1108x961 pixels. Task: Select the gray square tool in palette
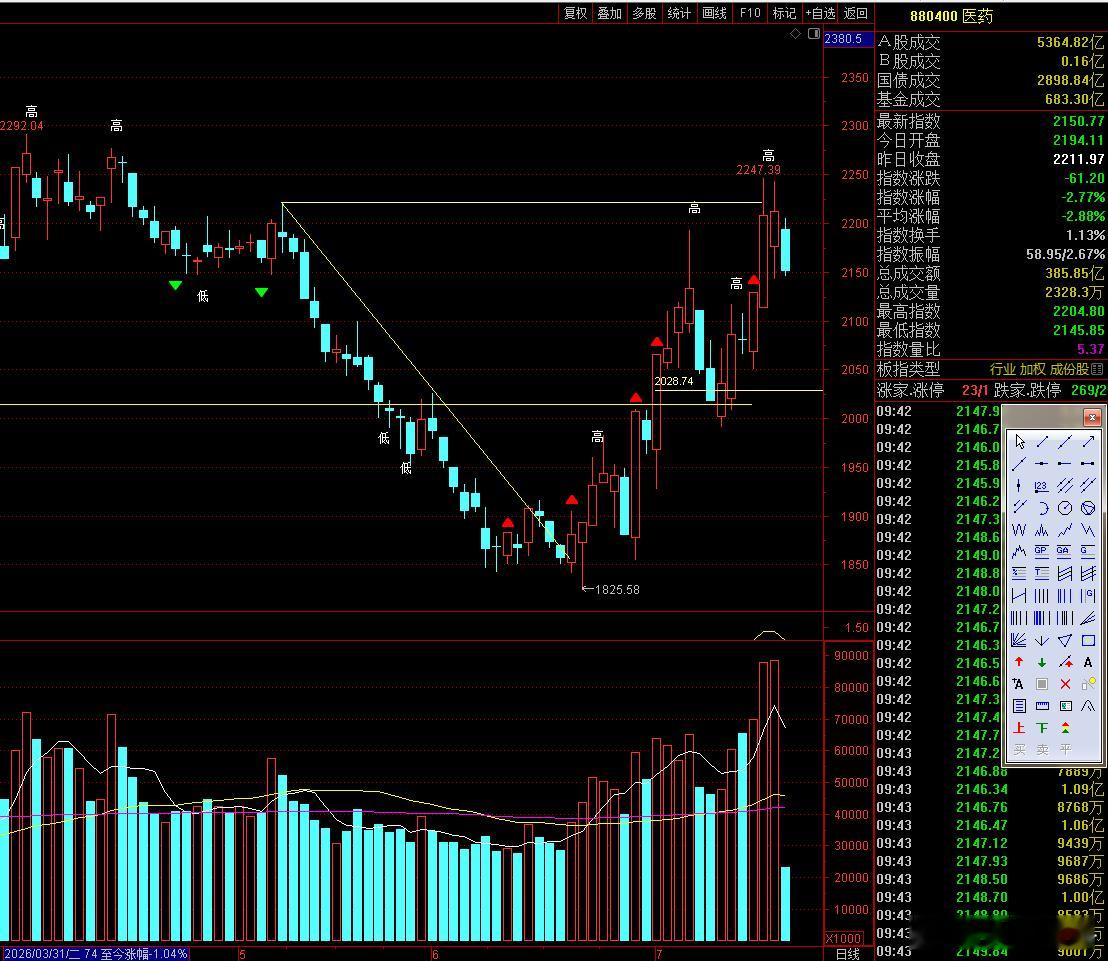pos(1042,683)
